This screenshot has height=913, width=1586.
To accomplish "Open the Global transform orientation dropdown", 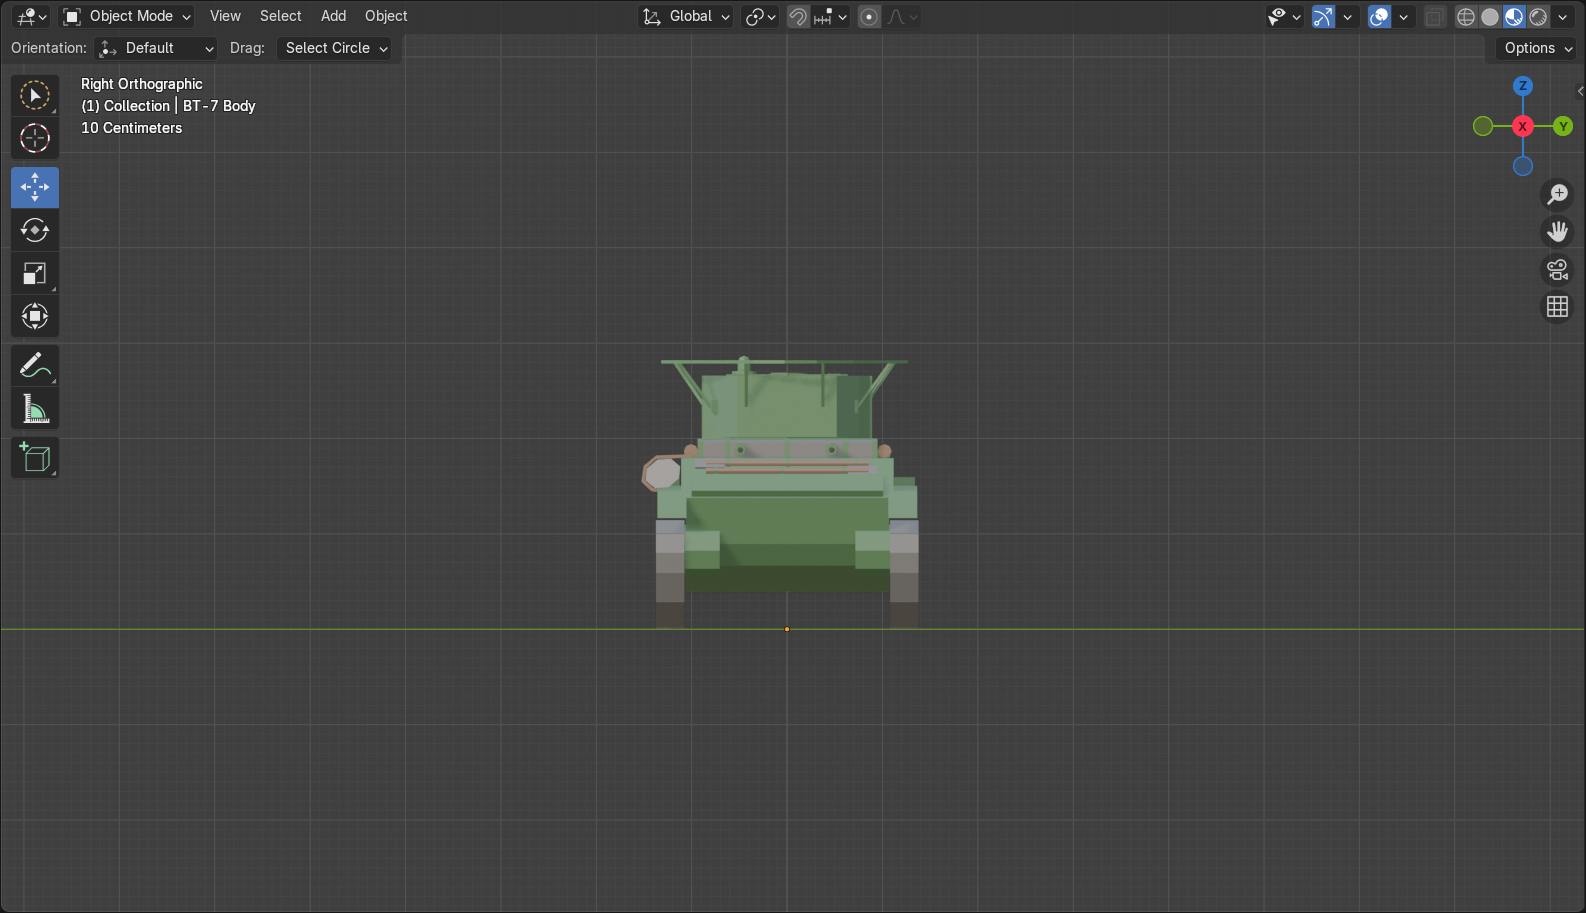I will [x=686, y=16].
